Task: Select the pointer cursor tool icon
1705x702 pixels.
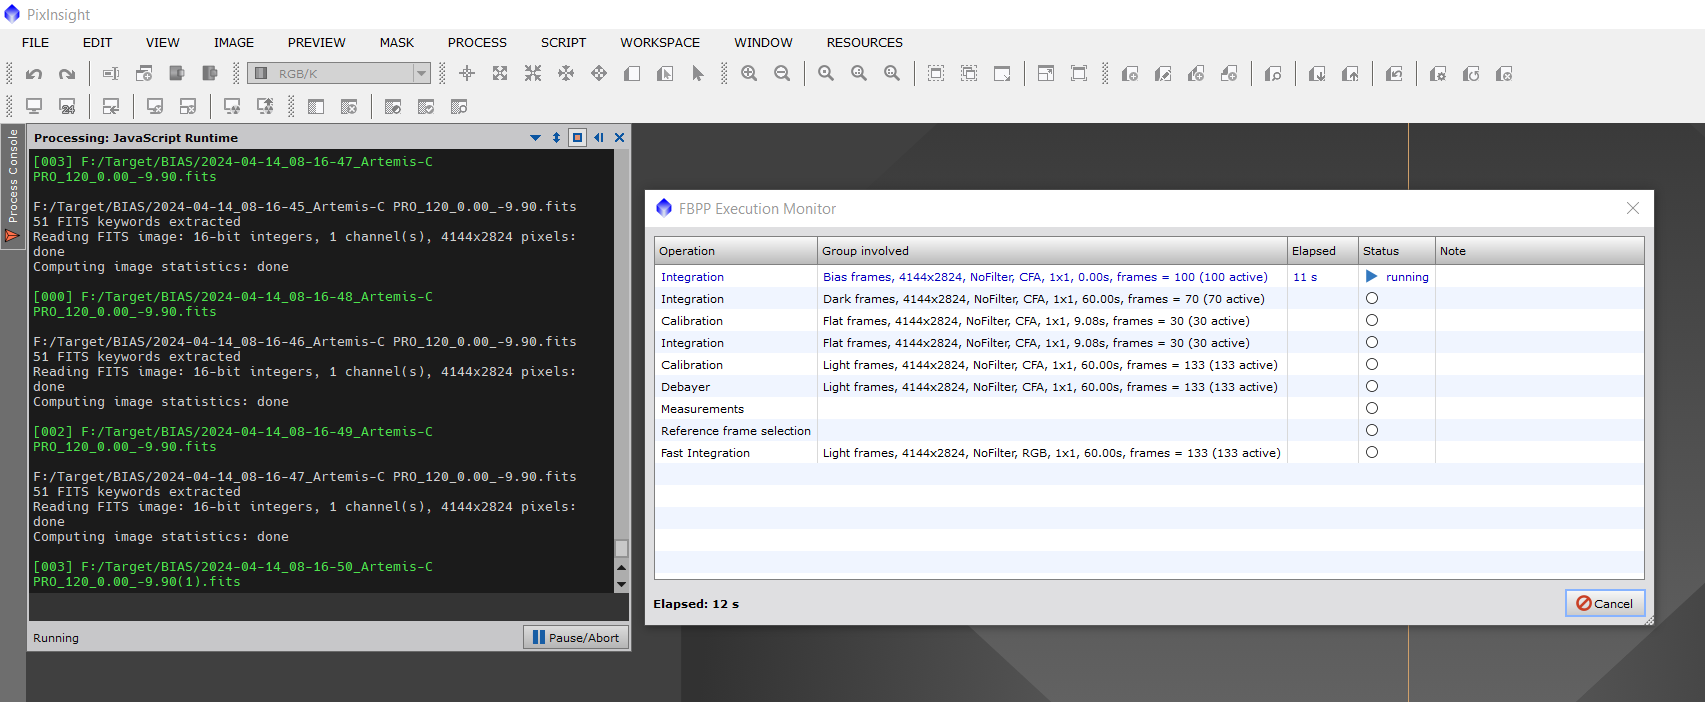Action: [x=698, y=74]
